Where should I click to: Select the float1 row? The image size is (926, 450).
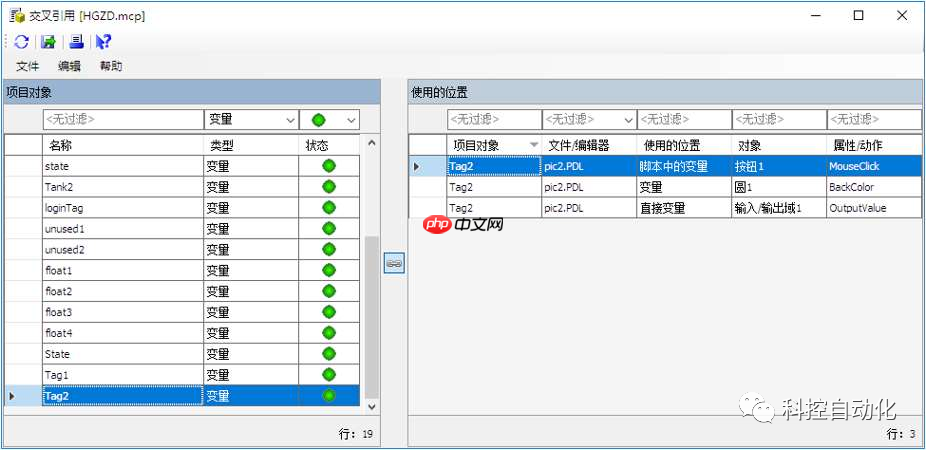pos(182,270)
